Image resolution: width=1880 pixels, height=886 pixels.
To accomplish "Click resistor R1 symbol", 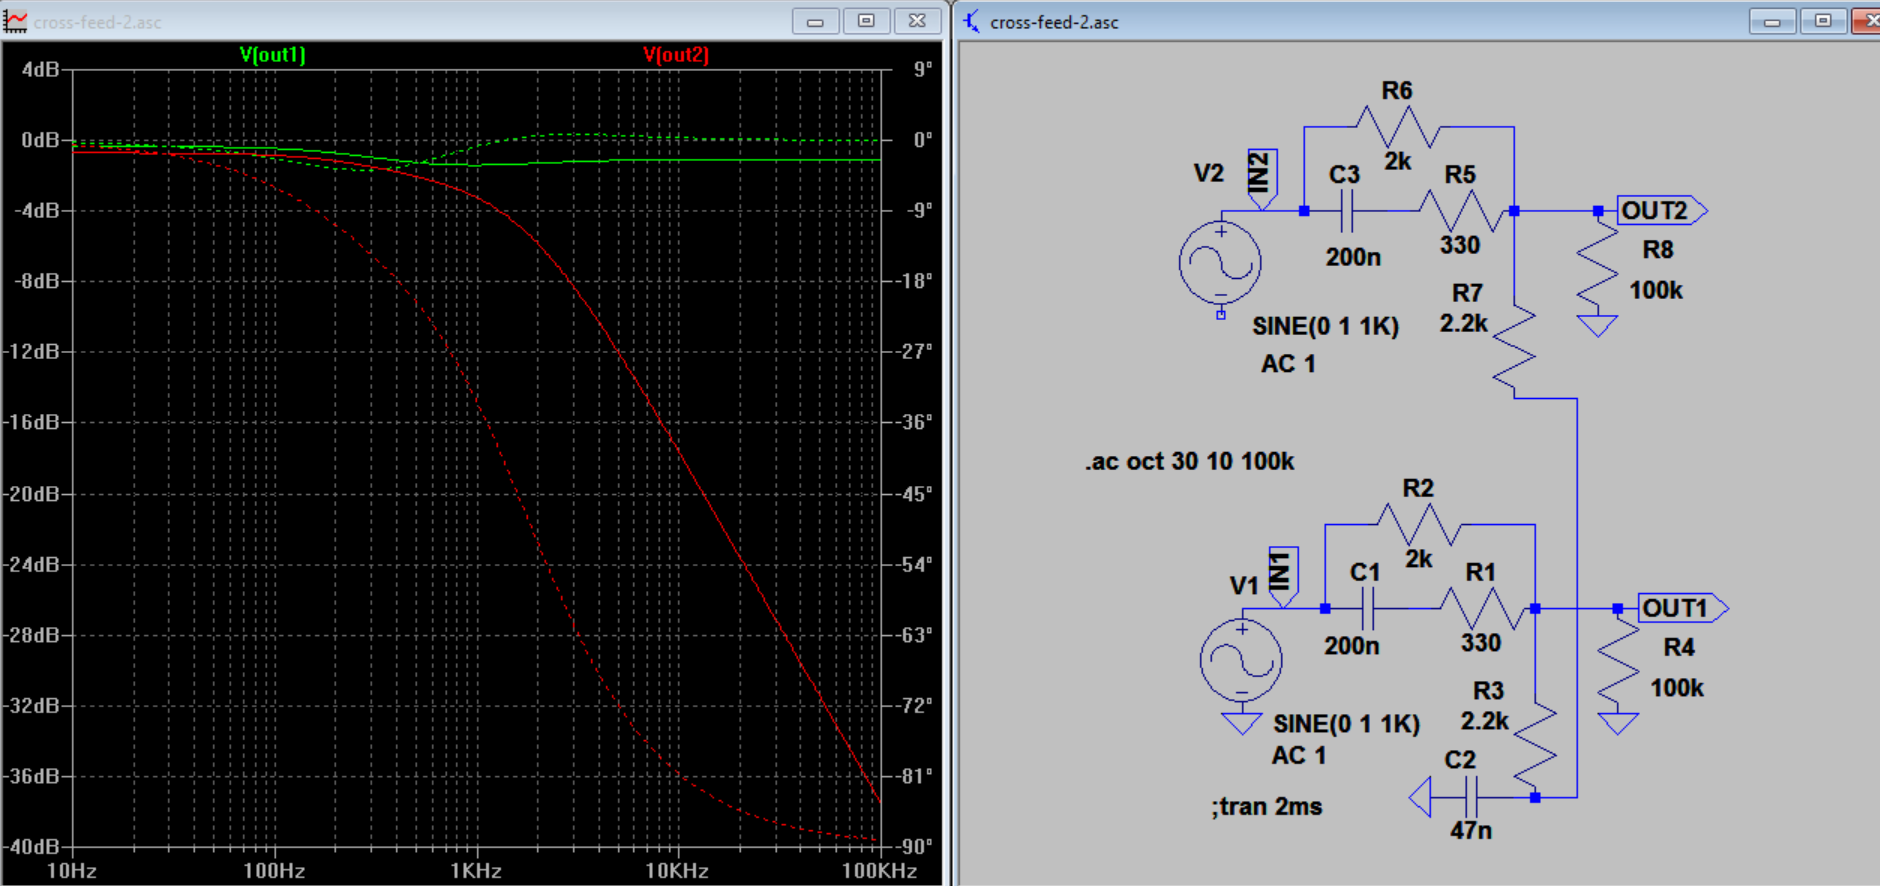I will click(1482, 608).
